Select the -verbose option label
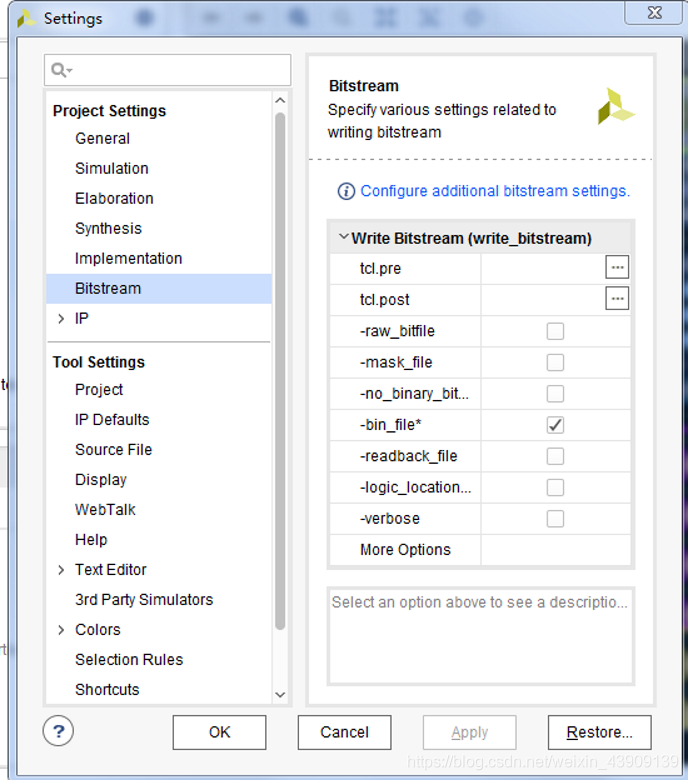The image size is (688, 780). coord(390,519)
